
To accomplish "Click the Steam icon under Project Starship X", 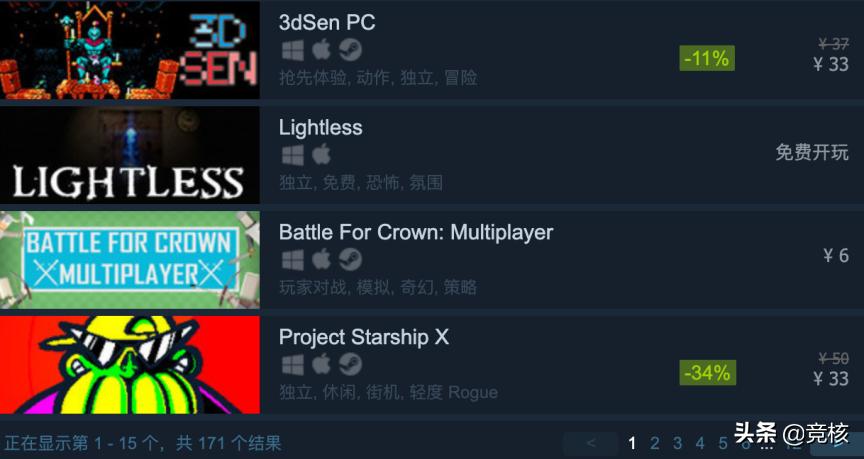I will coord(350,365).
